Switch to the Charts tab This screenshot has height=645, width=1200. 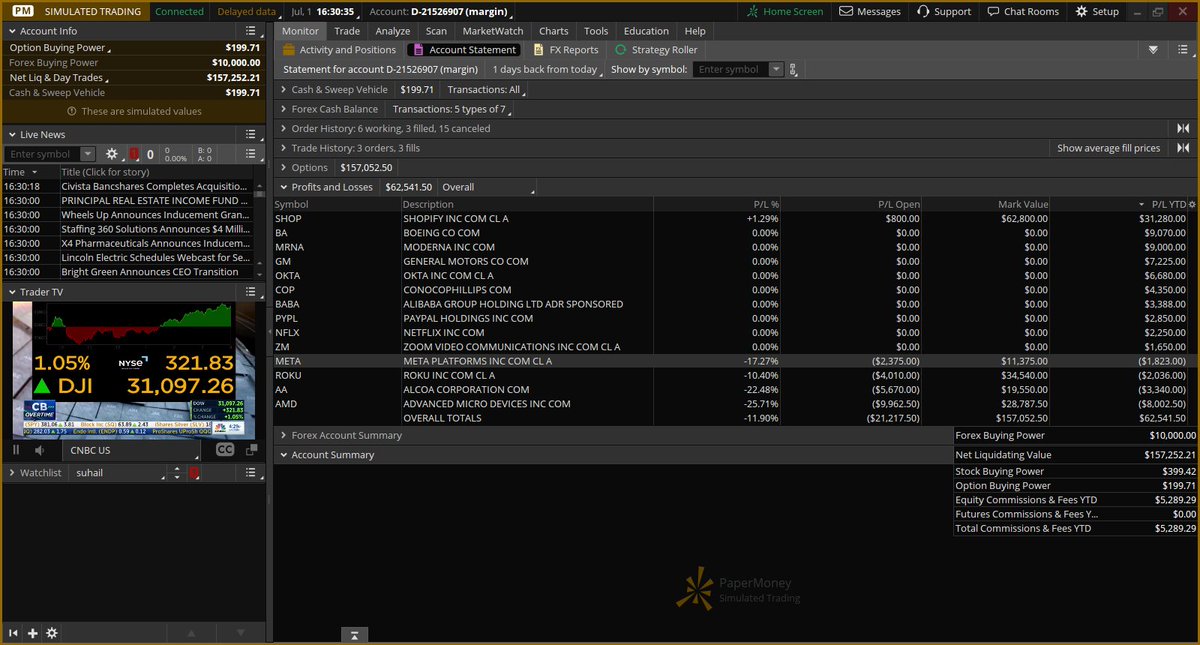pos(554,31)
